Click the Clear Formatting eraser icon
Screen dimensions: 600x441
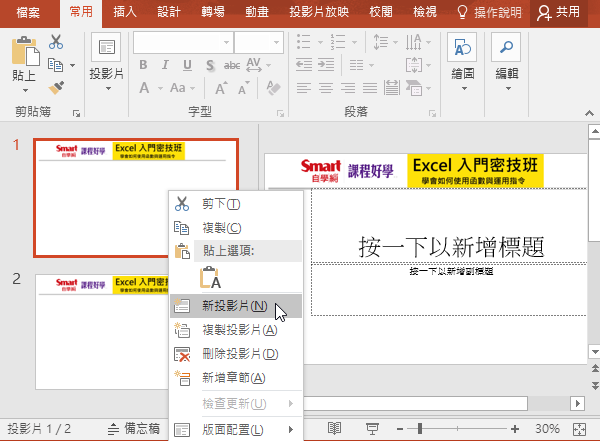[273, 88]
